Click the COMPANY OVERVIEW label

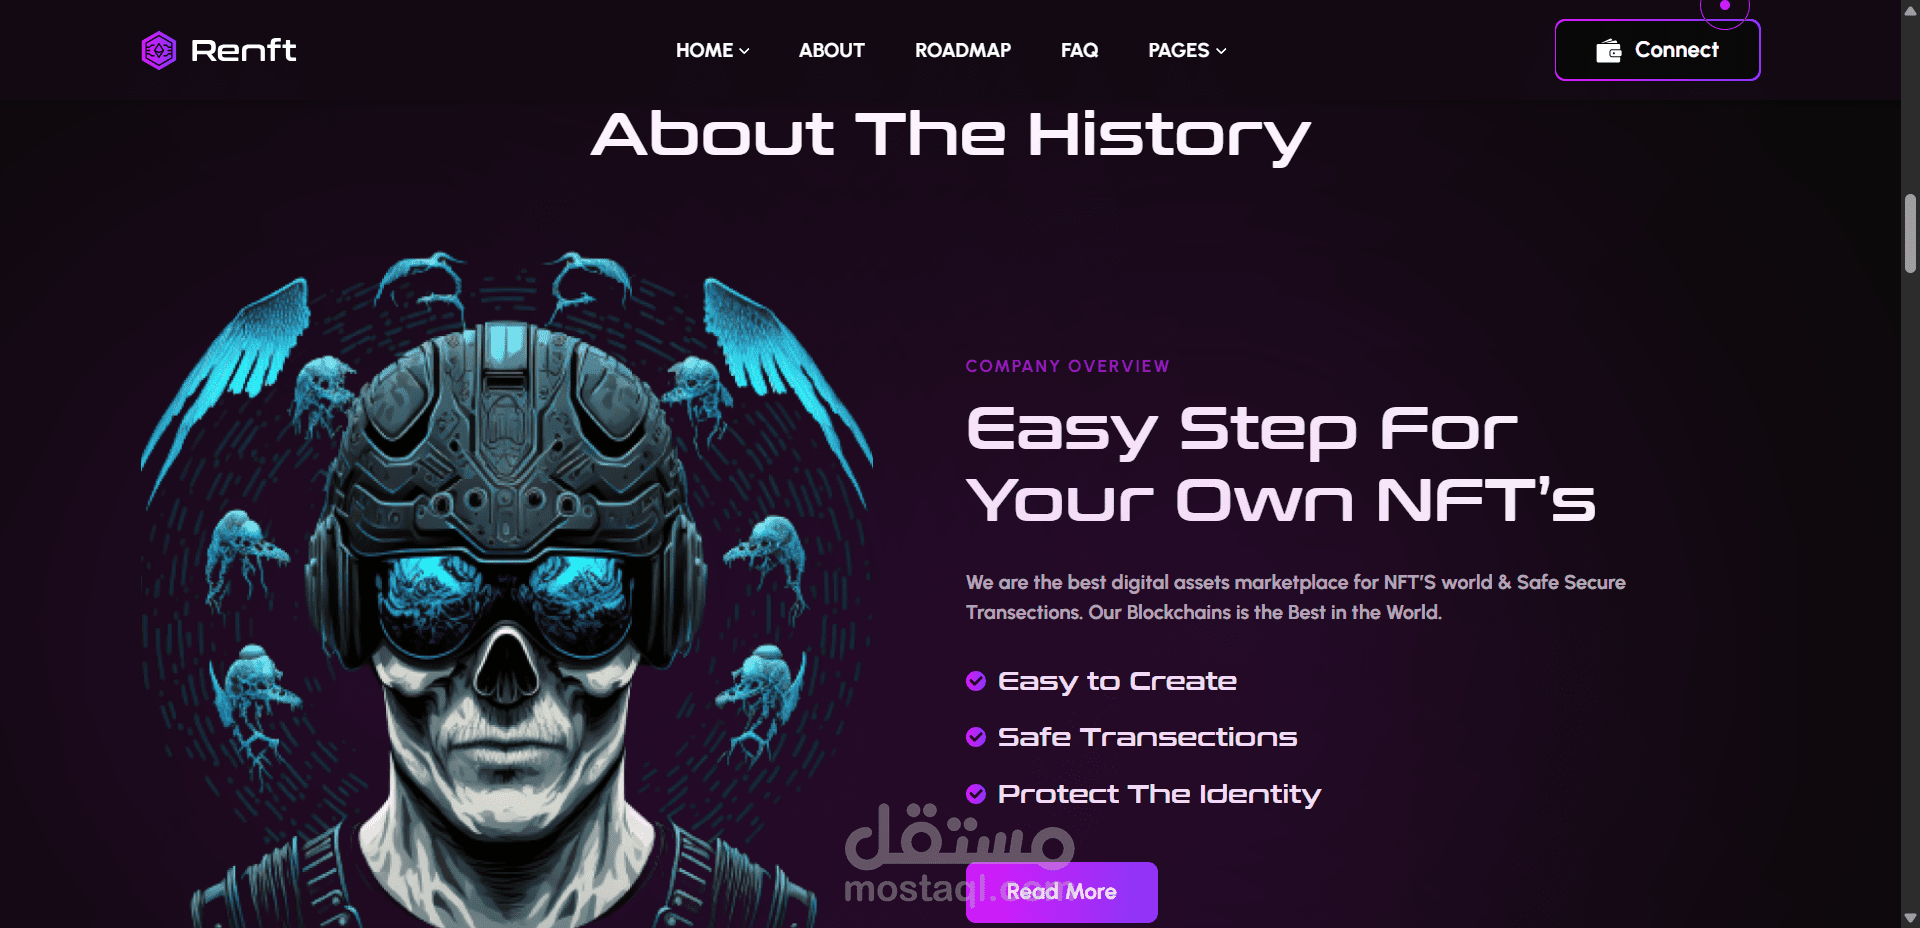coord(1067,366)
